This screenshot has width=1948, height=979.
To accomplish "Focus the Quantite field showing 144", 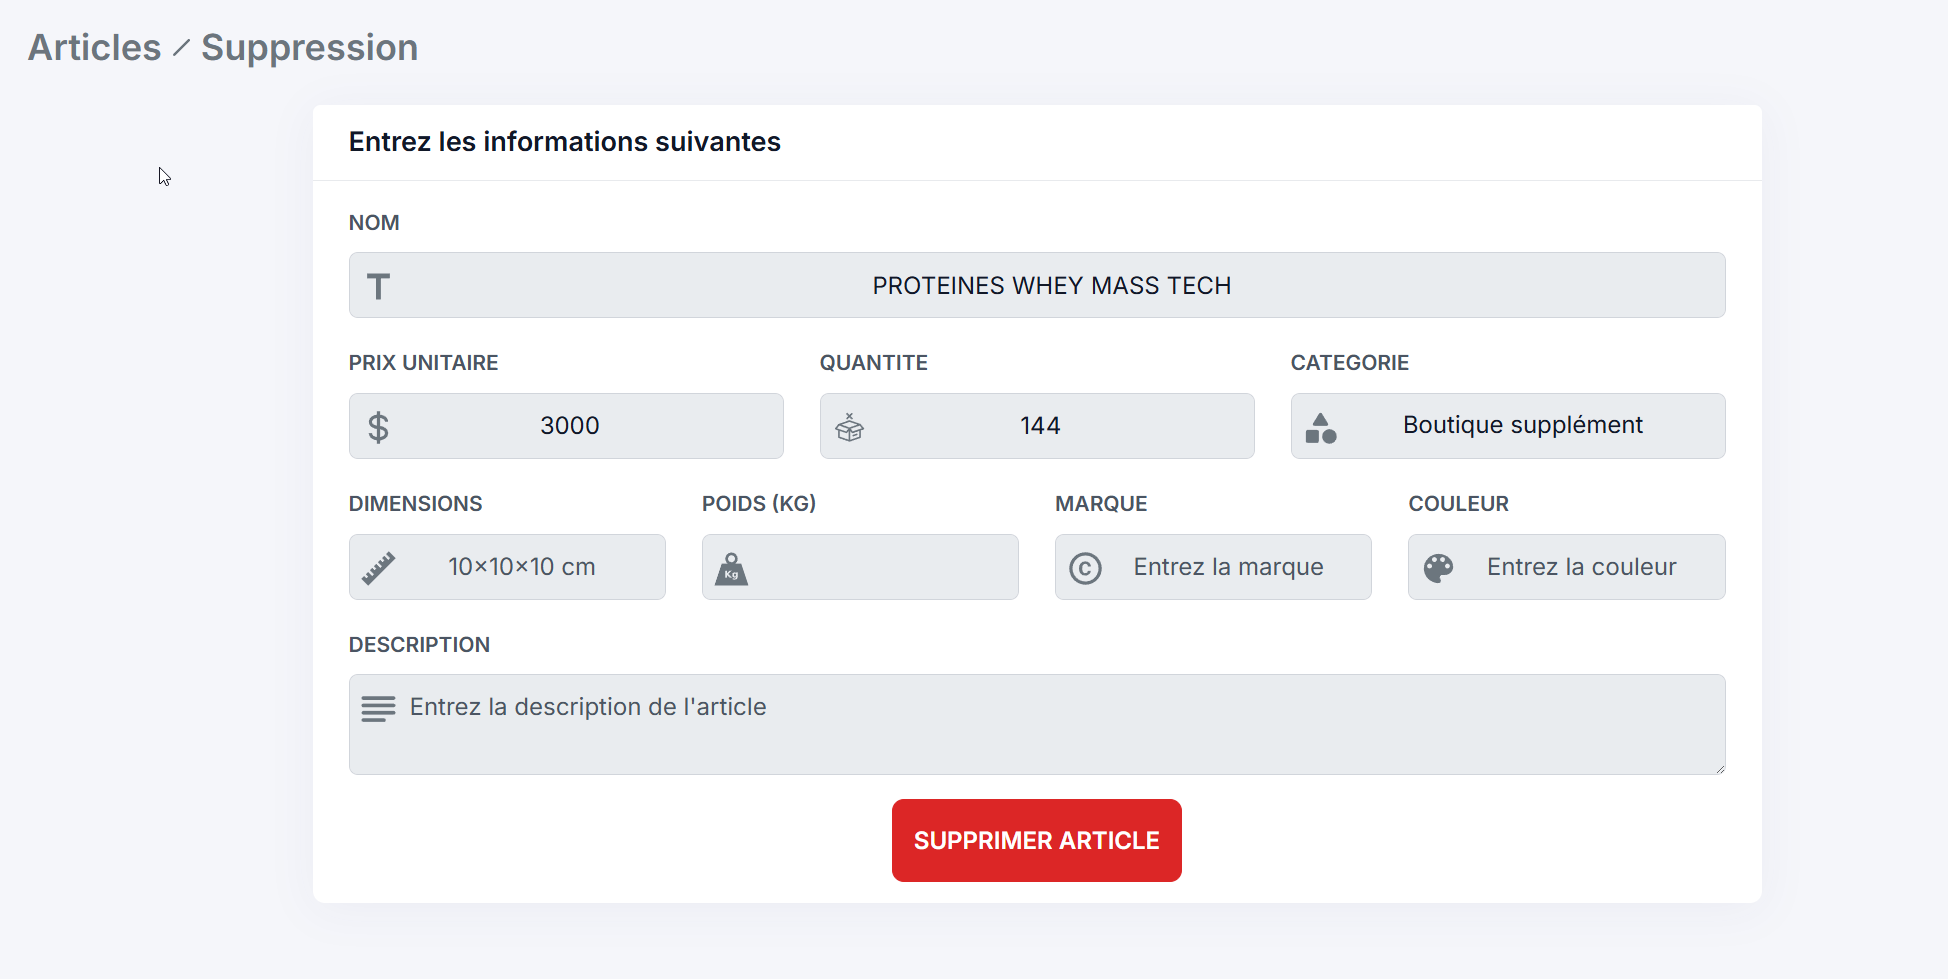I will pos(1037,426).
